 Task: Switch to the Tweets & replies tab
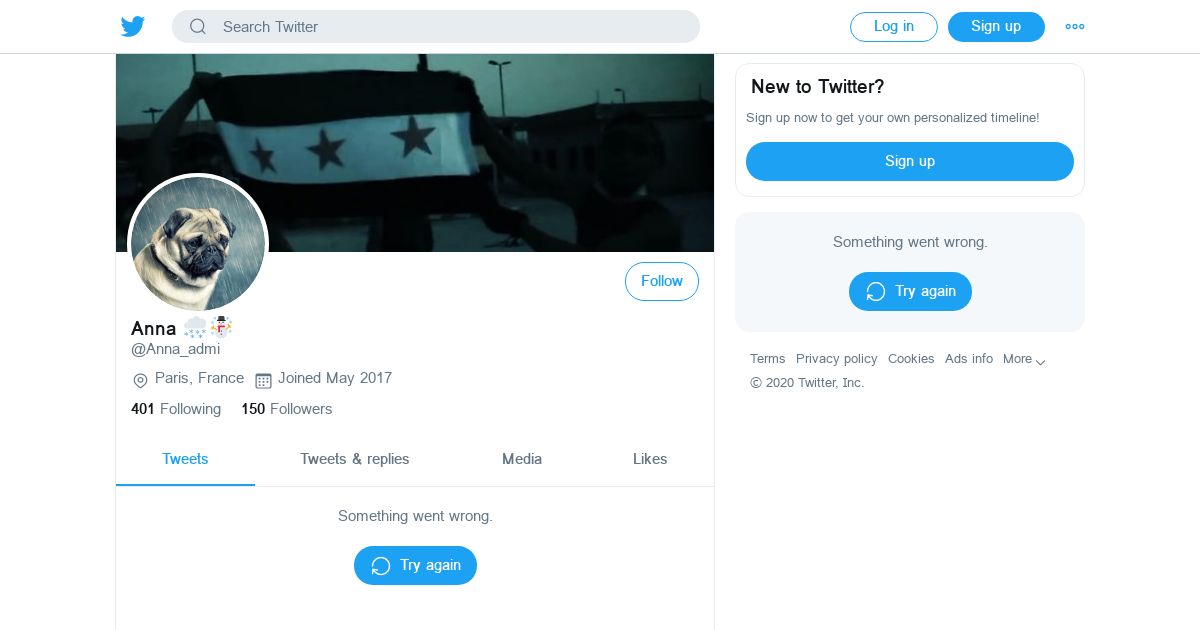pos(355,459)
